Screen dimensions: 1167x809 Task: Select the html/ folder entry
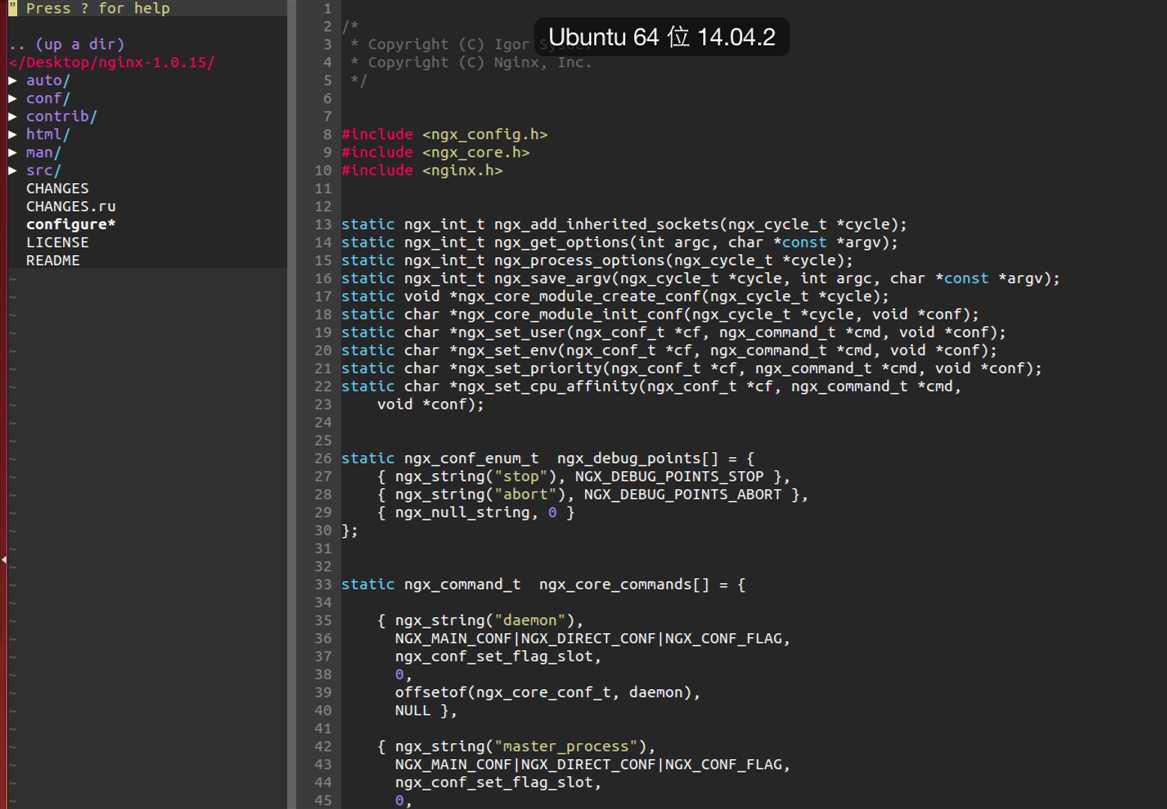click(x=48, y=134)
